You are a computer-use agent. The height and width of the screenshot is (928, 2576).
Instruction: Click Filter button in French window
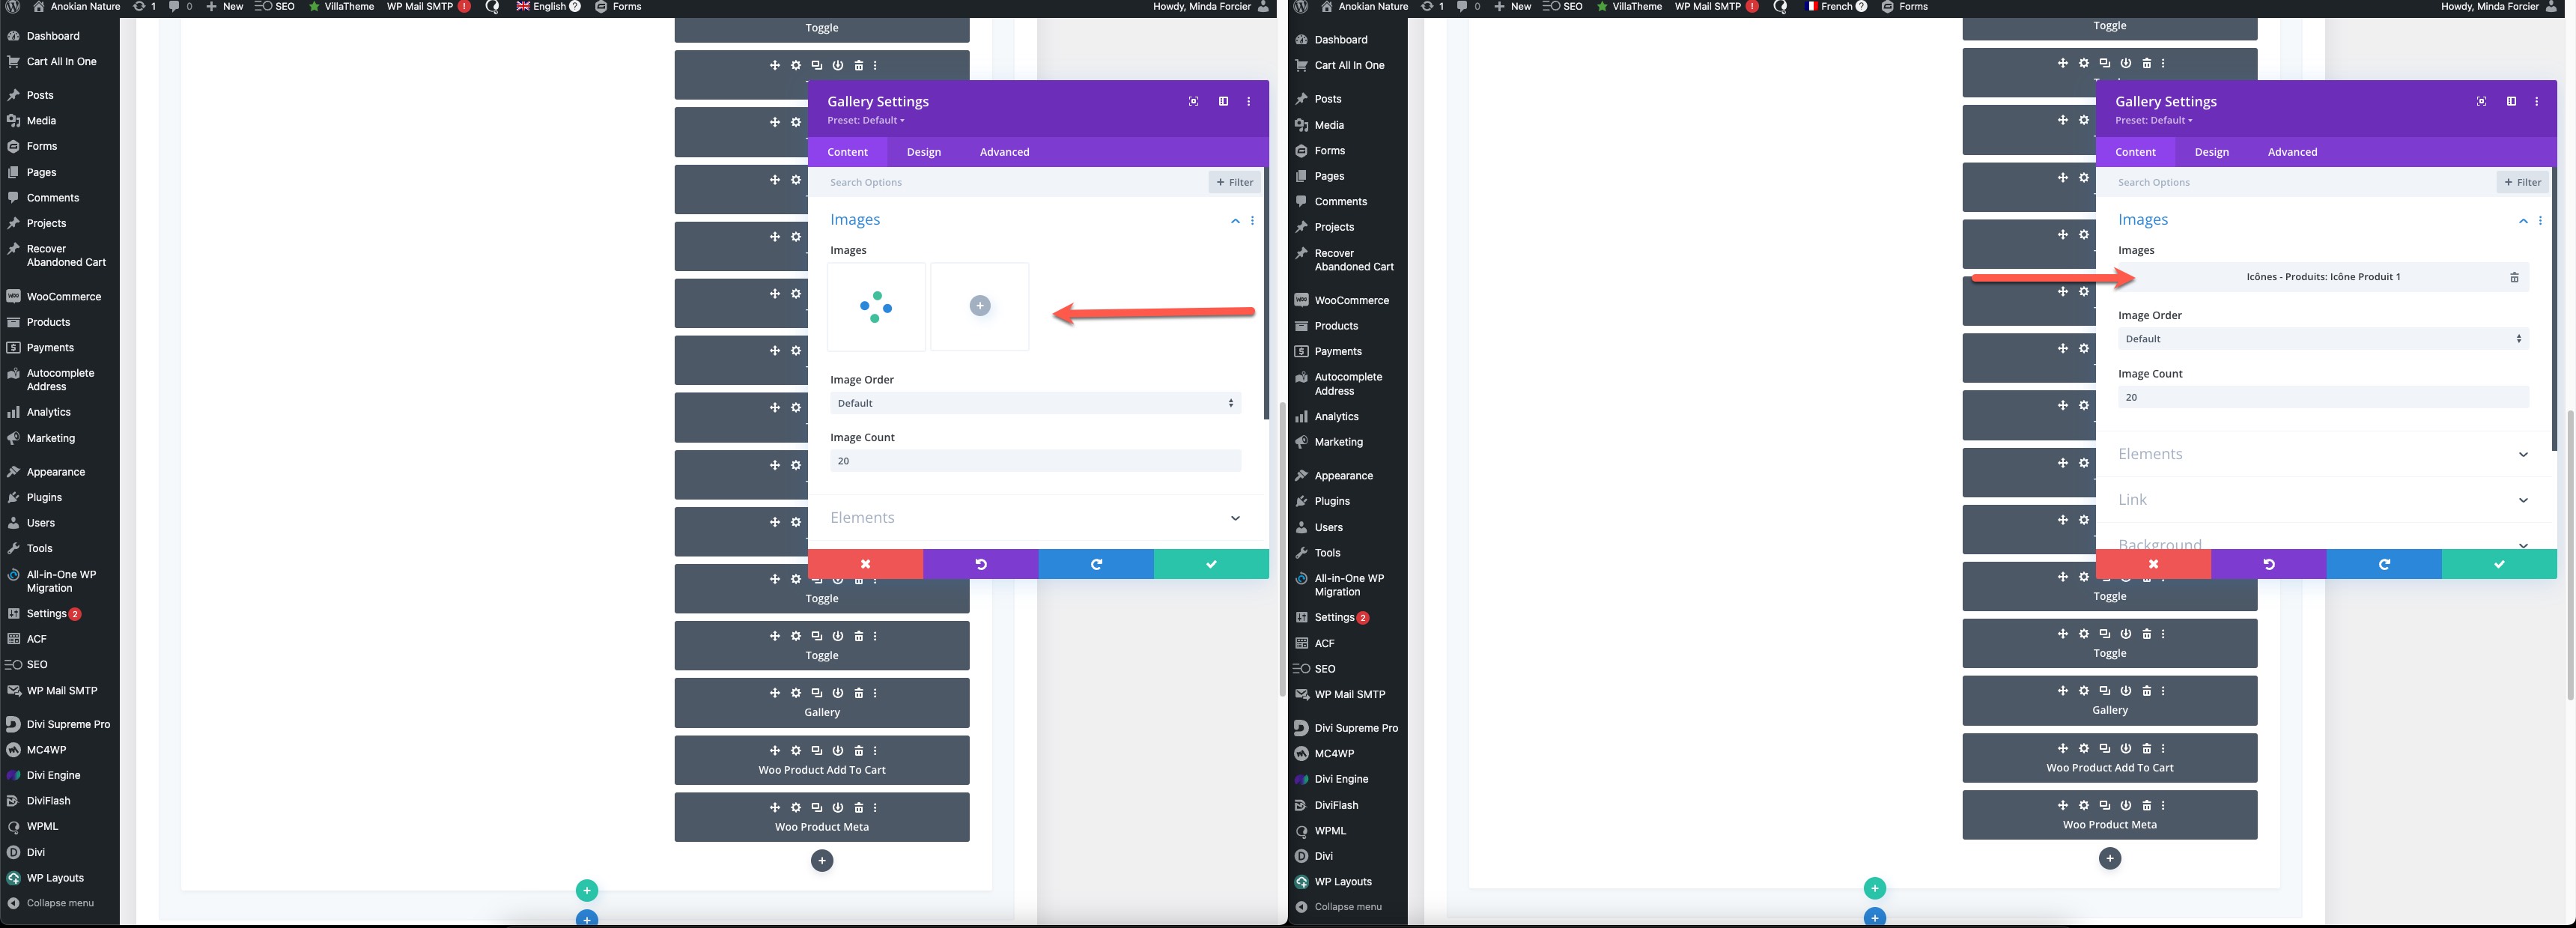tap(2522, 182)
